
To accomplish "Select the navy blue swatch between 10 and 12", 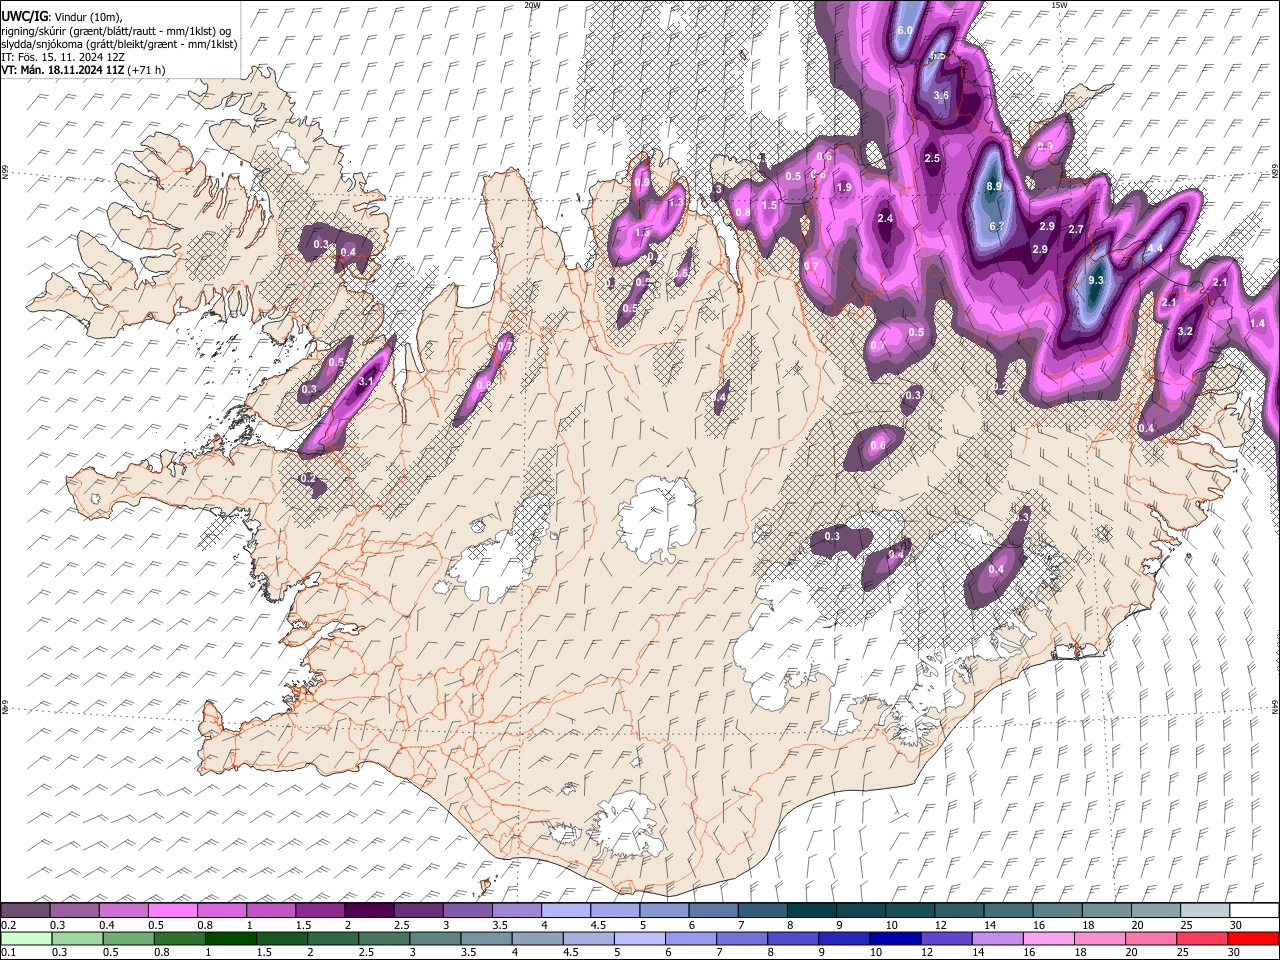I will click(x=896, y=939).
